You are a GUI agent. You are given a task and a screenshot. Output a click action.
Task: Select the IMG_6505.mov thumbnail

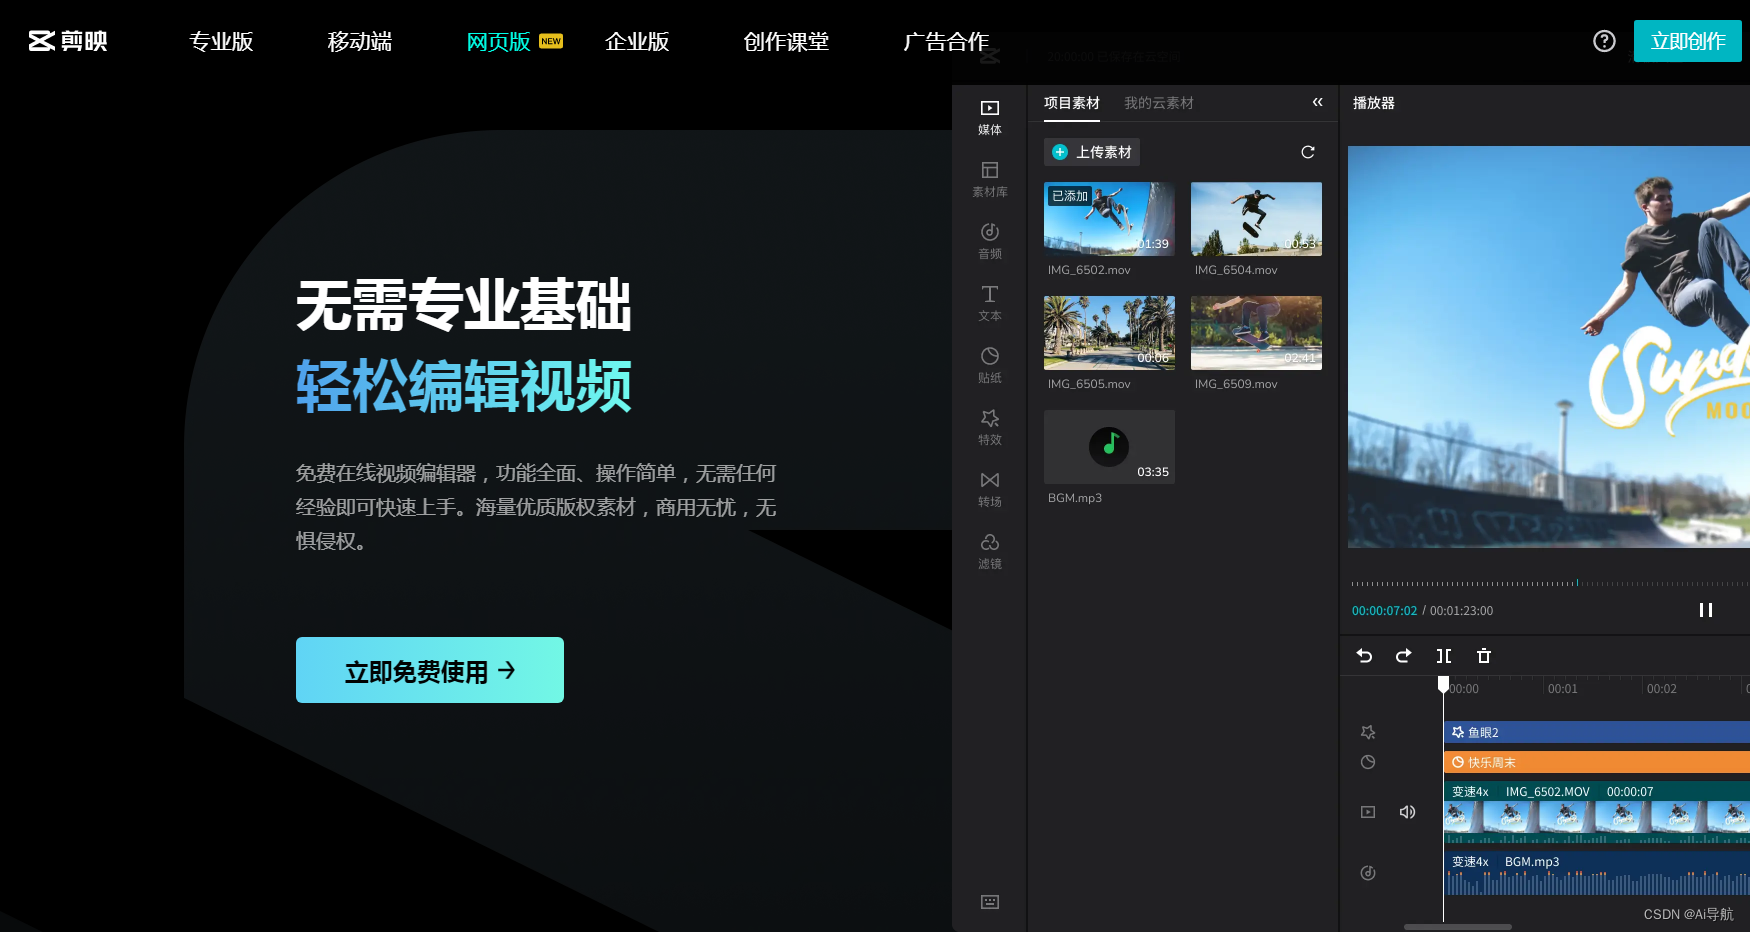pyautogui.click(x=1109, y=333)
